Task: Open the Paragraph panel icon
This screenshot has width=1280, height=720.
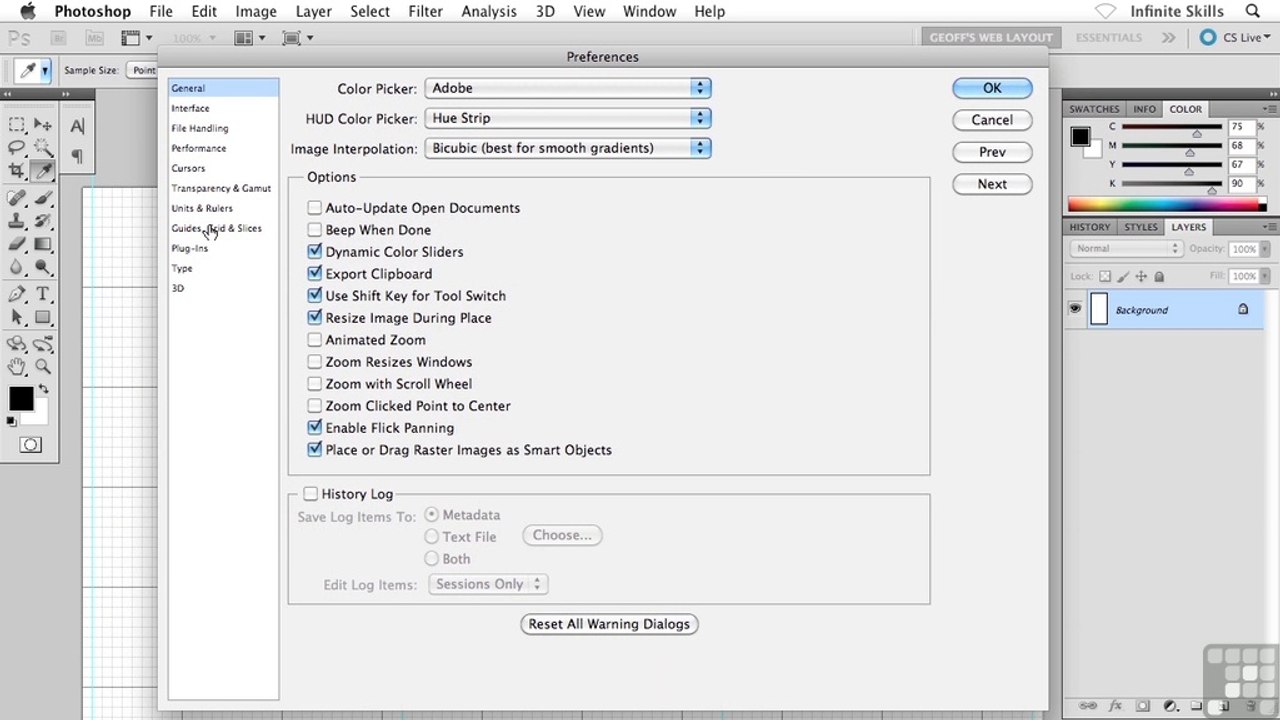Action: (77, 156)
